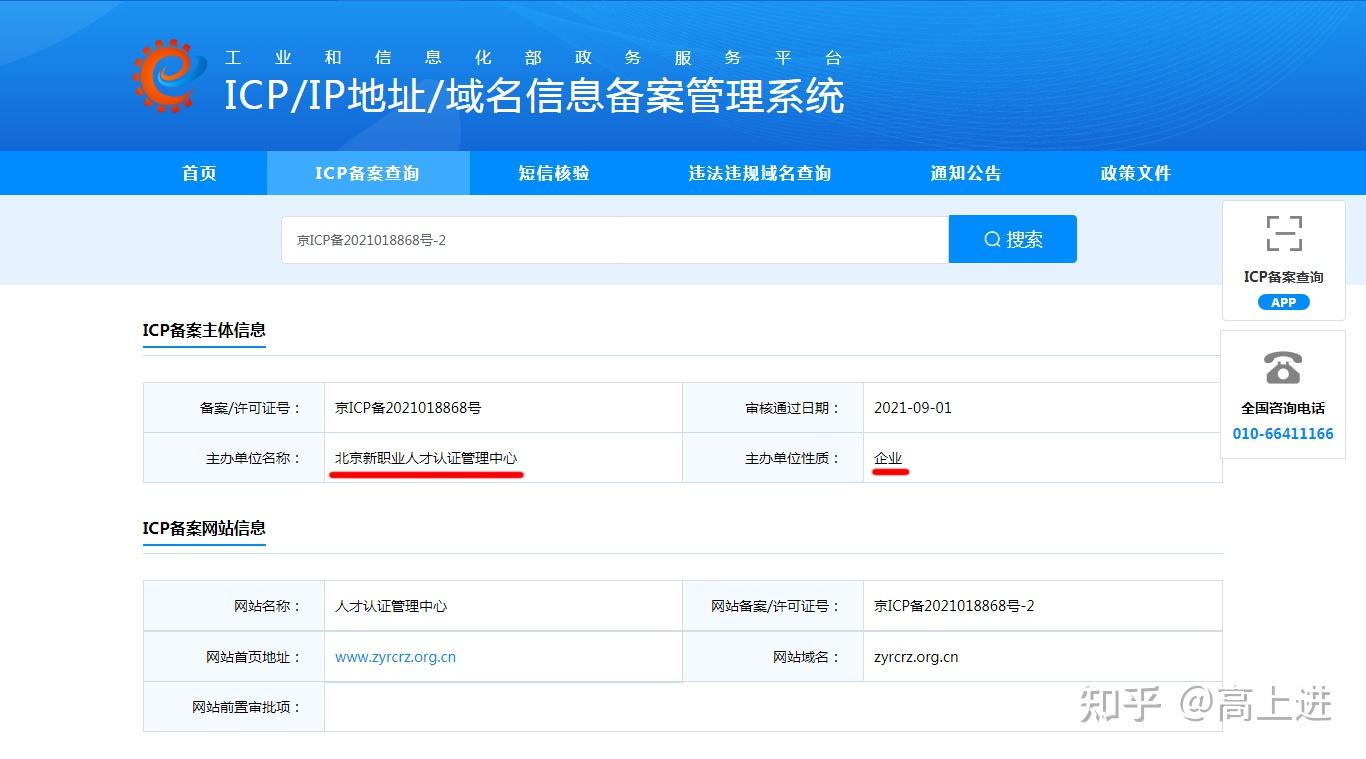Click the magnifier icon in 搜索 button
This screenshot has height=759, width=1366.
pos(992,239)
